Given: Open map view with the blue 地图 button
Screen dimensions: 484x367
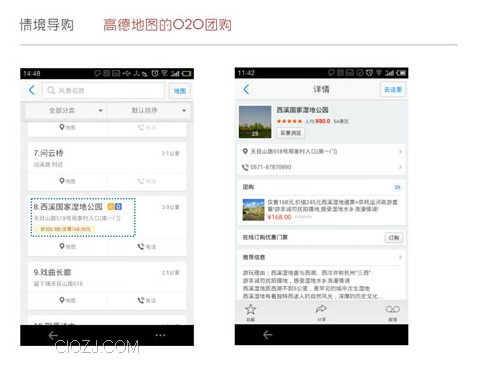Looking at the screenshot, I should (x=180, y=91).
